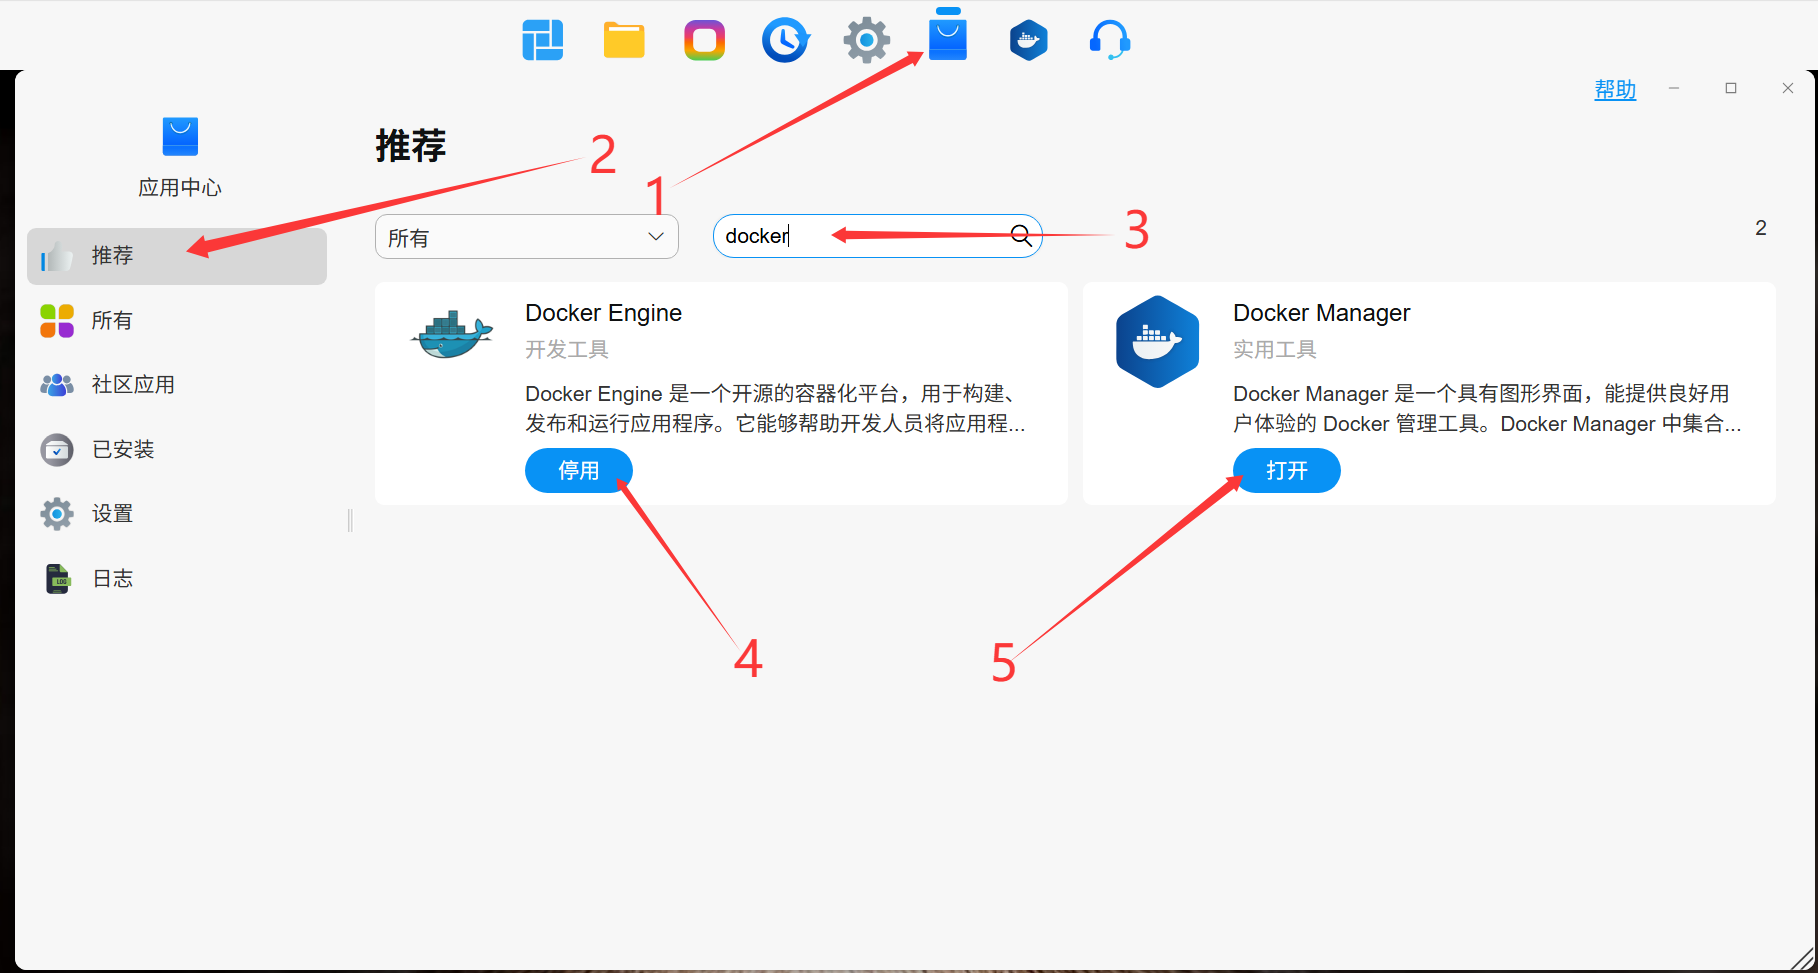Click the sidebar collapse handle
The width and height of the screenshot is (1818, 973).
pos(350,520)
